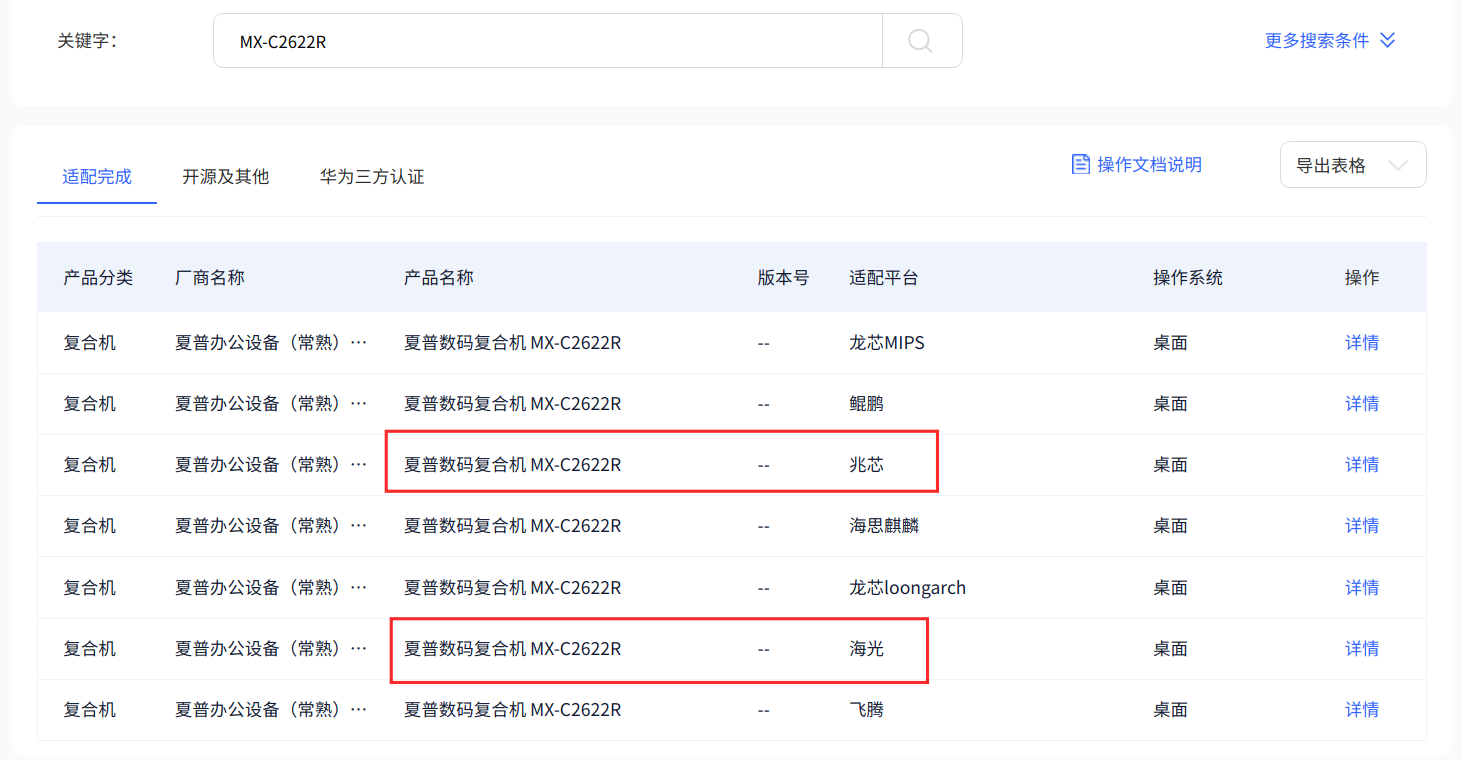
Task: Click the product name in the 龙芯loongarch row
Action: point(513,588)
